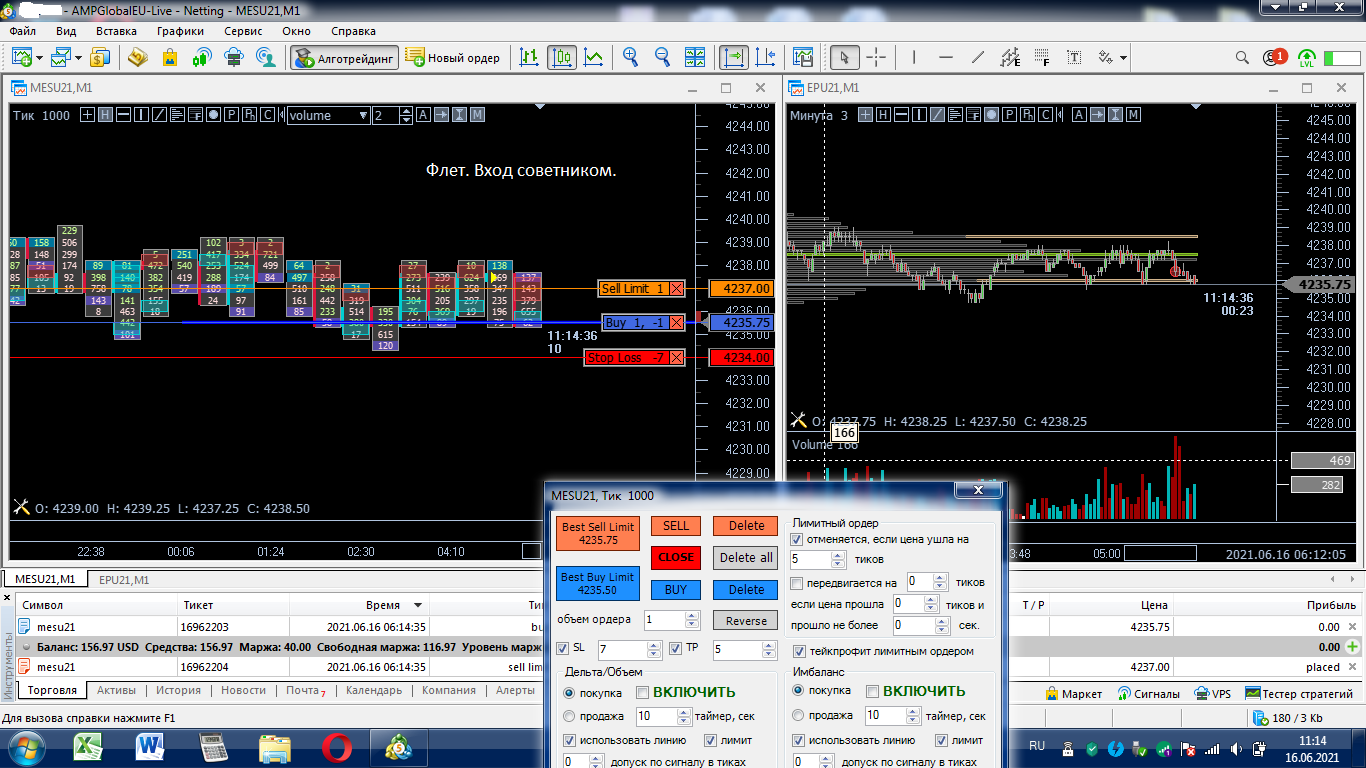Image resolution: width=1366 pixels, height=768 pixels.
Task: Zoom out the chart with magnifier minus
Action: coord(662,58)
